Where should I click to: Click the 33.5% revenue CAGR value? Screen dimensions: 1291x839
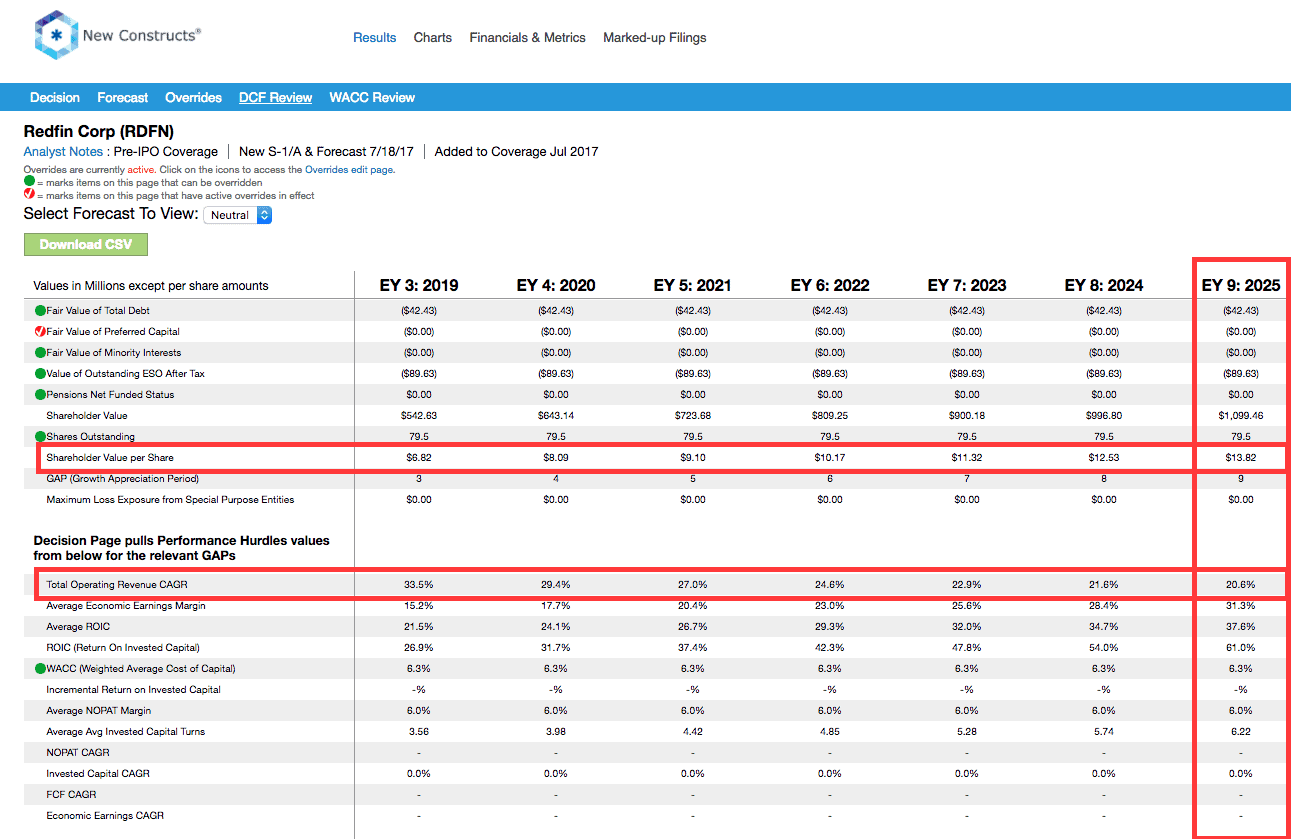tap(418, 584)
